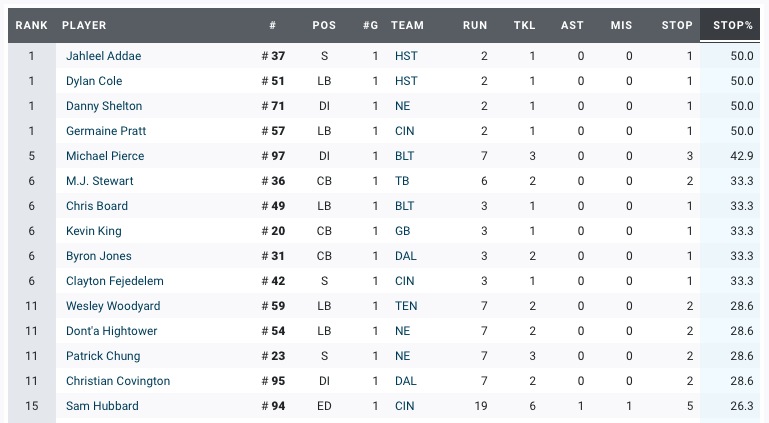Open Sam Hubbard's player page
Image resolution: width=769 pixels, height=423 pixels.
pos(102,406)
